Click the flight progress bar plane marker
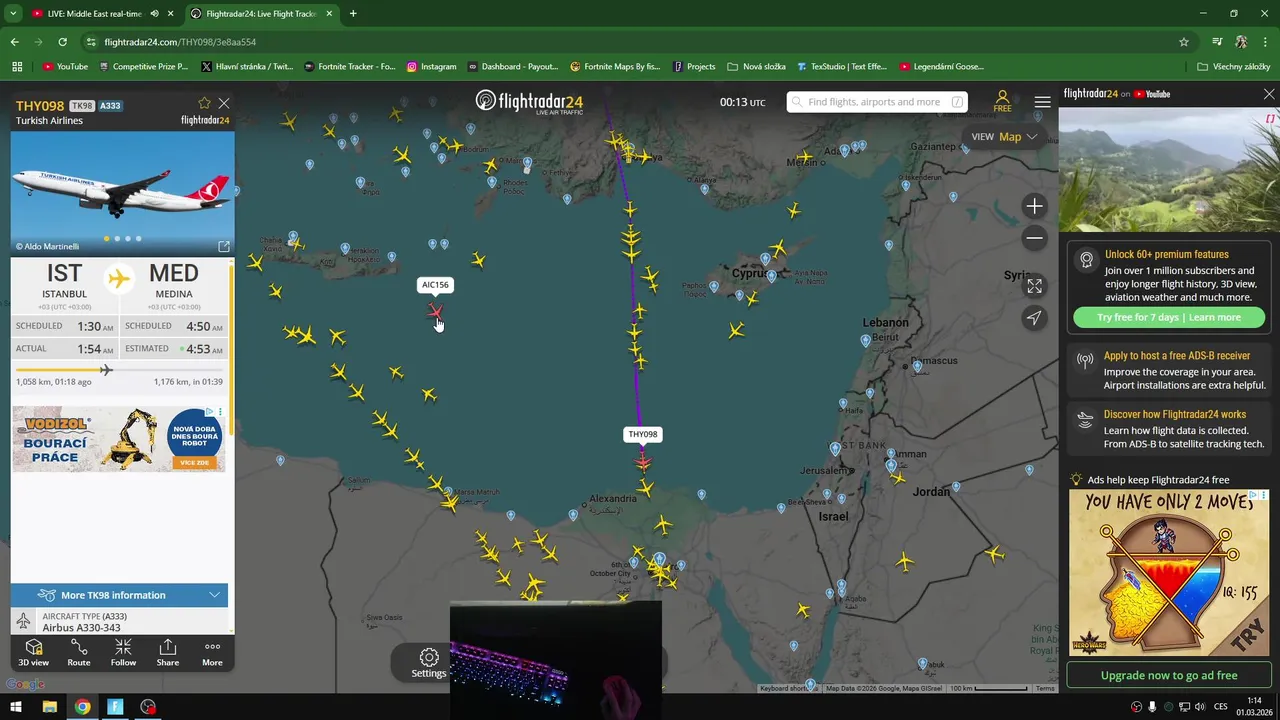The width and height of the screenshot is (1280, 720). 106,370
